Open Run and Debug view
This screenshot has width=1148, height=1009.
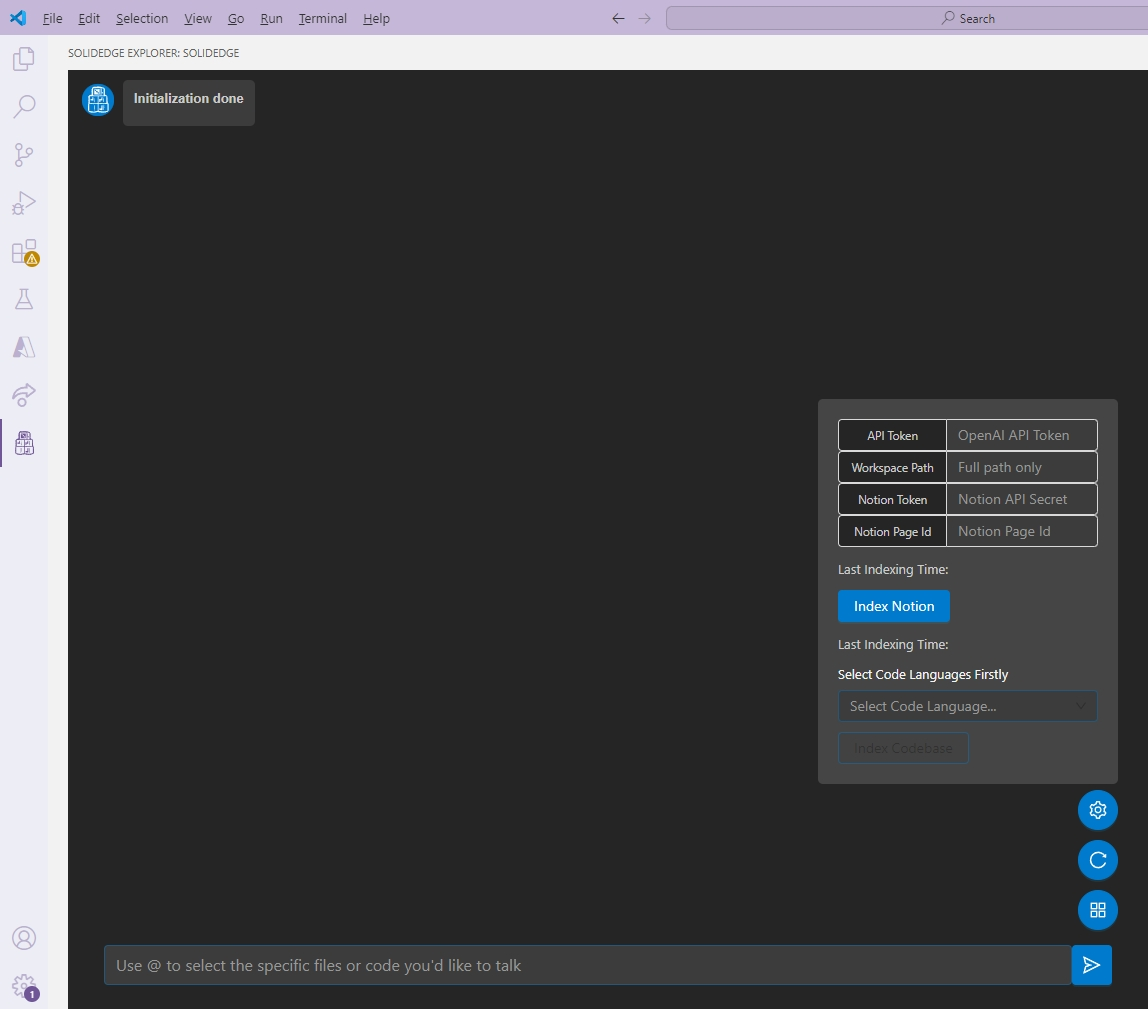point(24,203)
